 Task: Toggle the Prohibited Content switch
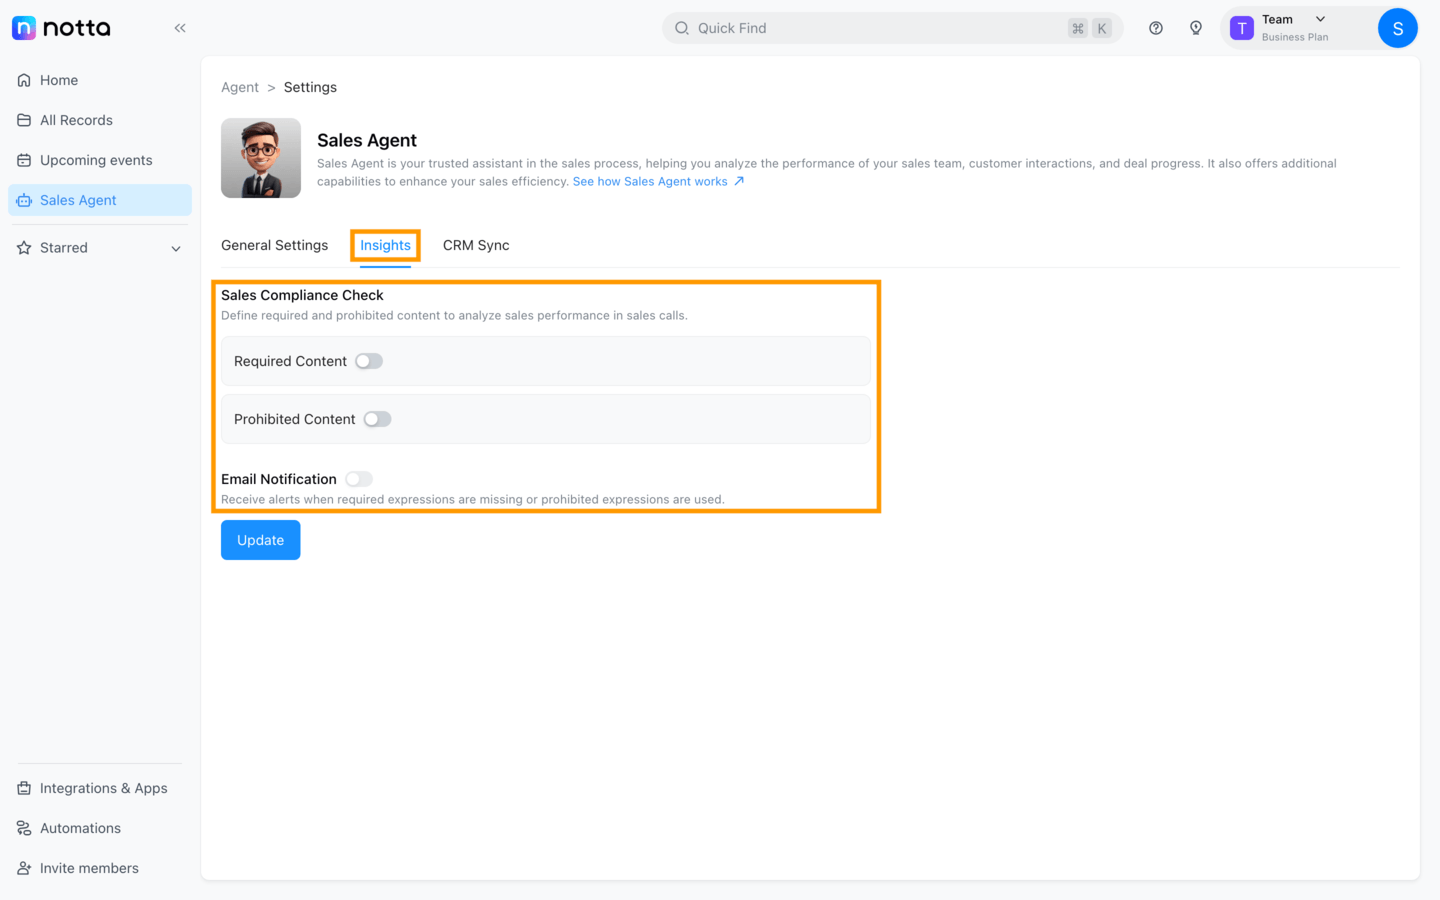pyautogui.click(x=377, y=419)
